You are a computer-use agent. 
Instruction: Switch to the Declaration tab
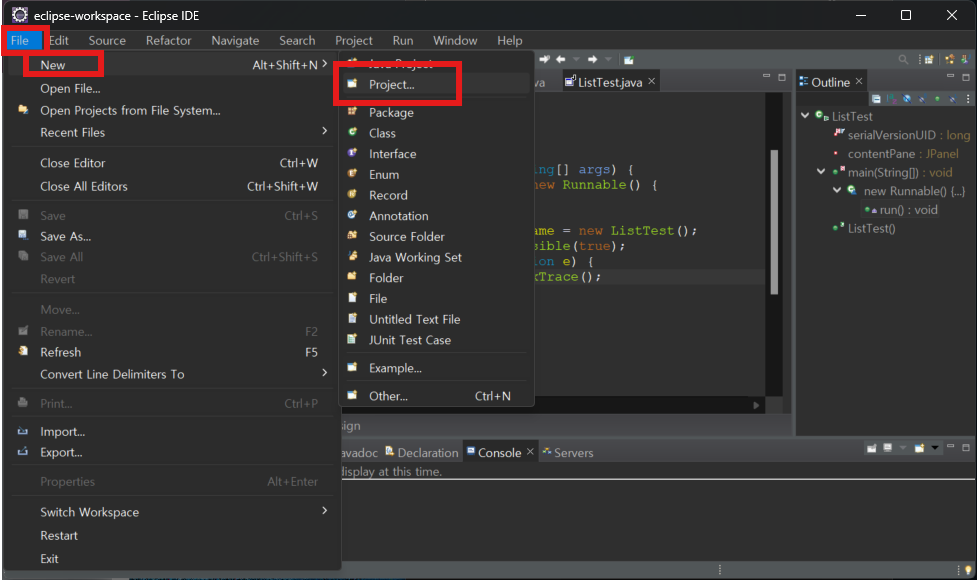click(x=422, y=453)
